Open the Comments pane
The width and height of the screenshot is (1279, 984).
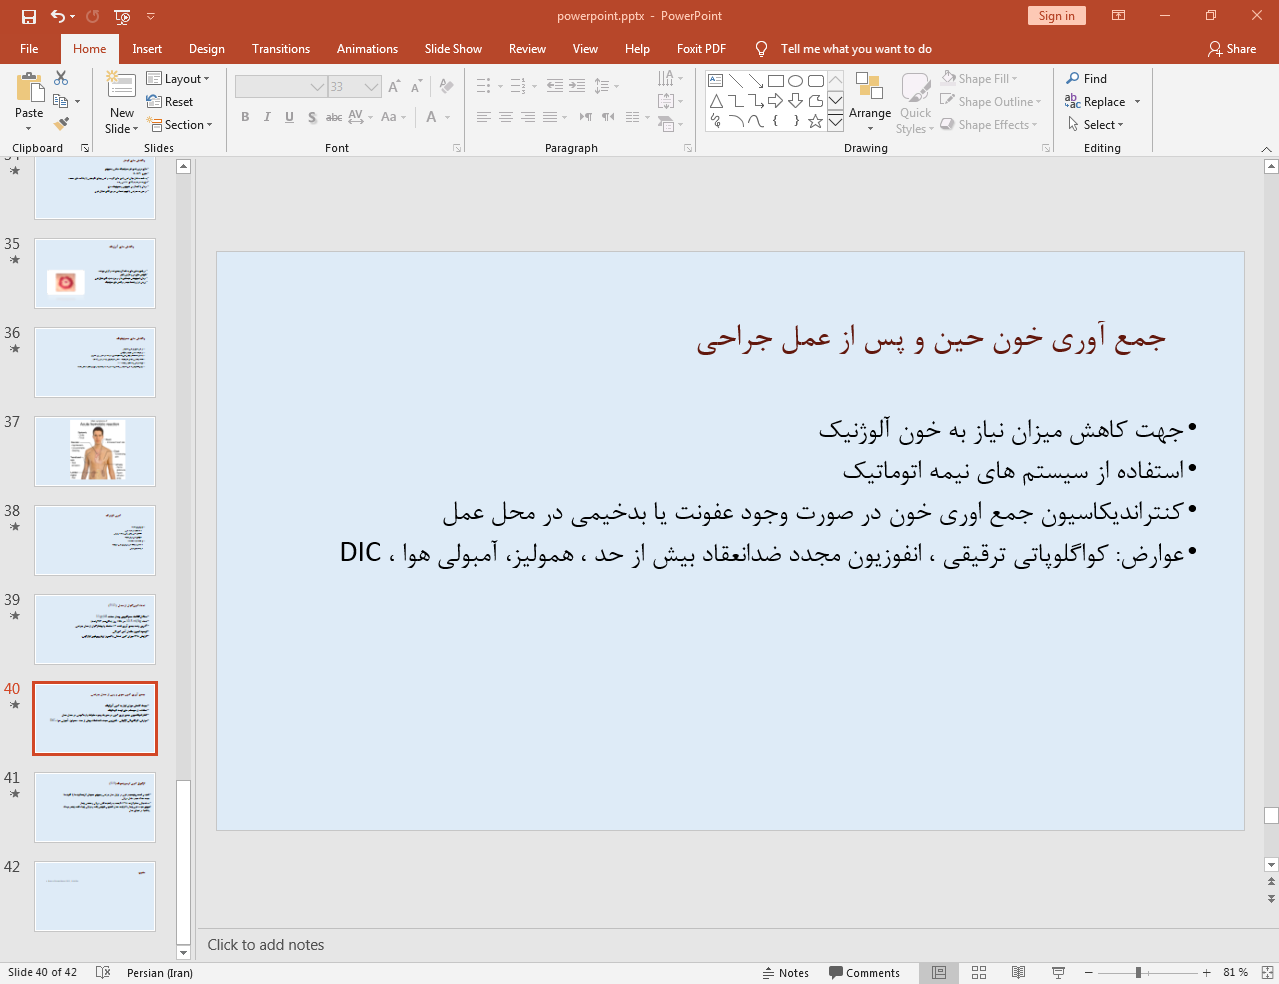(865, 973)
